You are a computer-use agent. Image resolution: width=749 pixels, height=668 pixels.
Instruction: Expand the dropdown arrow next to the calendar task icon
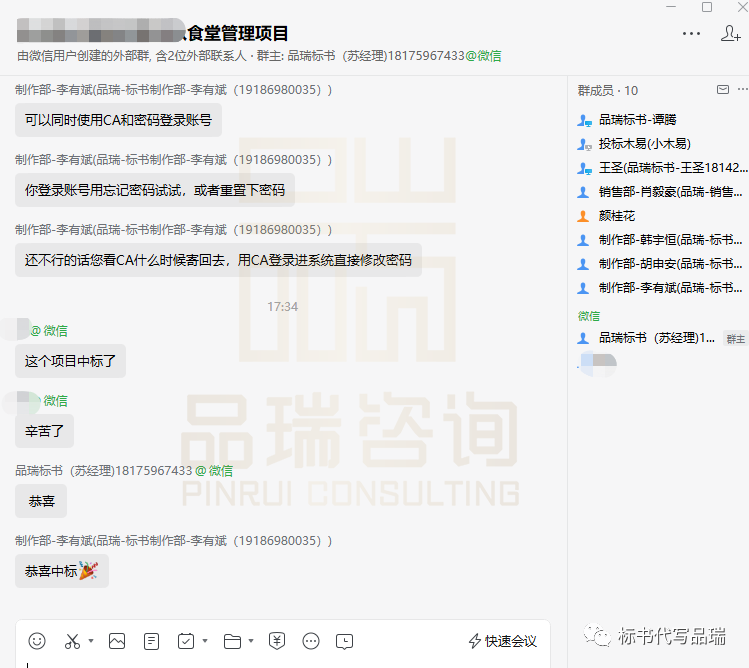205,641
